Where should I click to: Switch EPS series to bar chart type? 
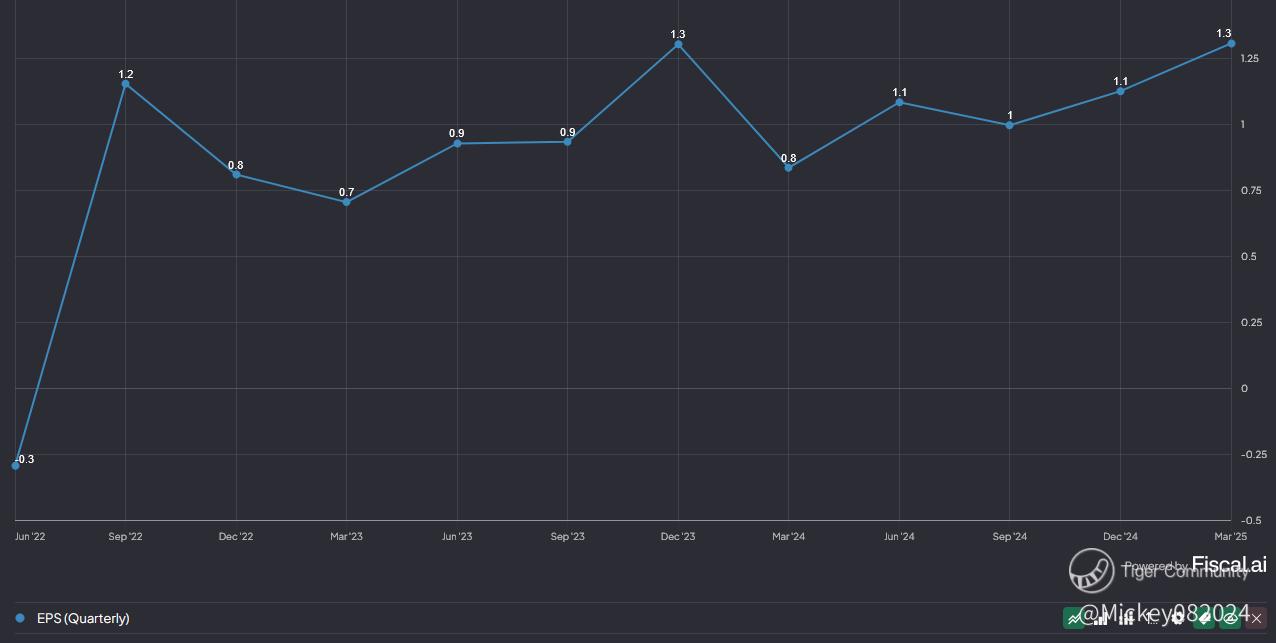(1101, 618)
